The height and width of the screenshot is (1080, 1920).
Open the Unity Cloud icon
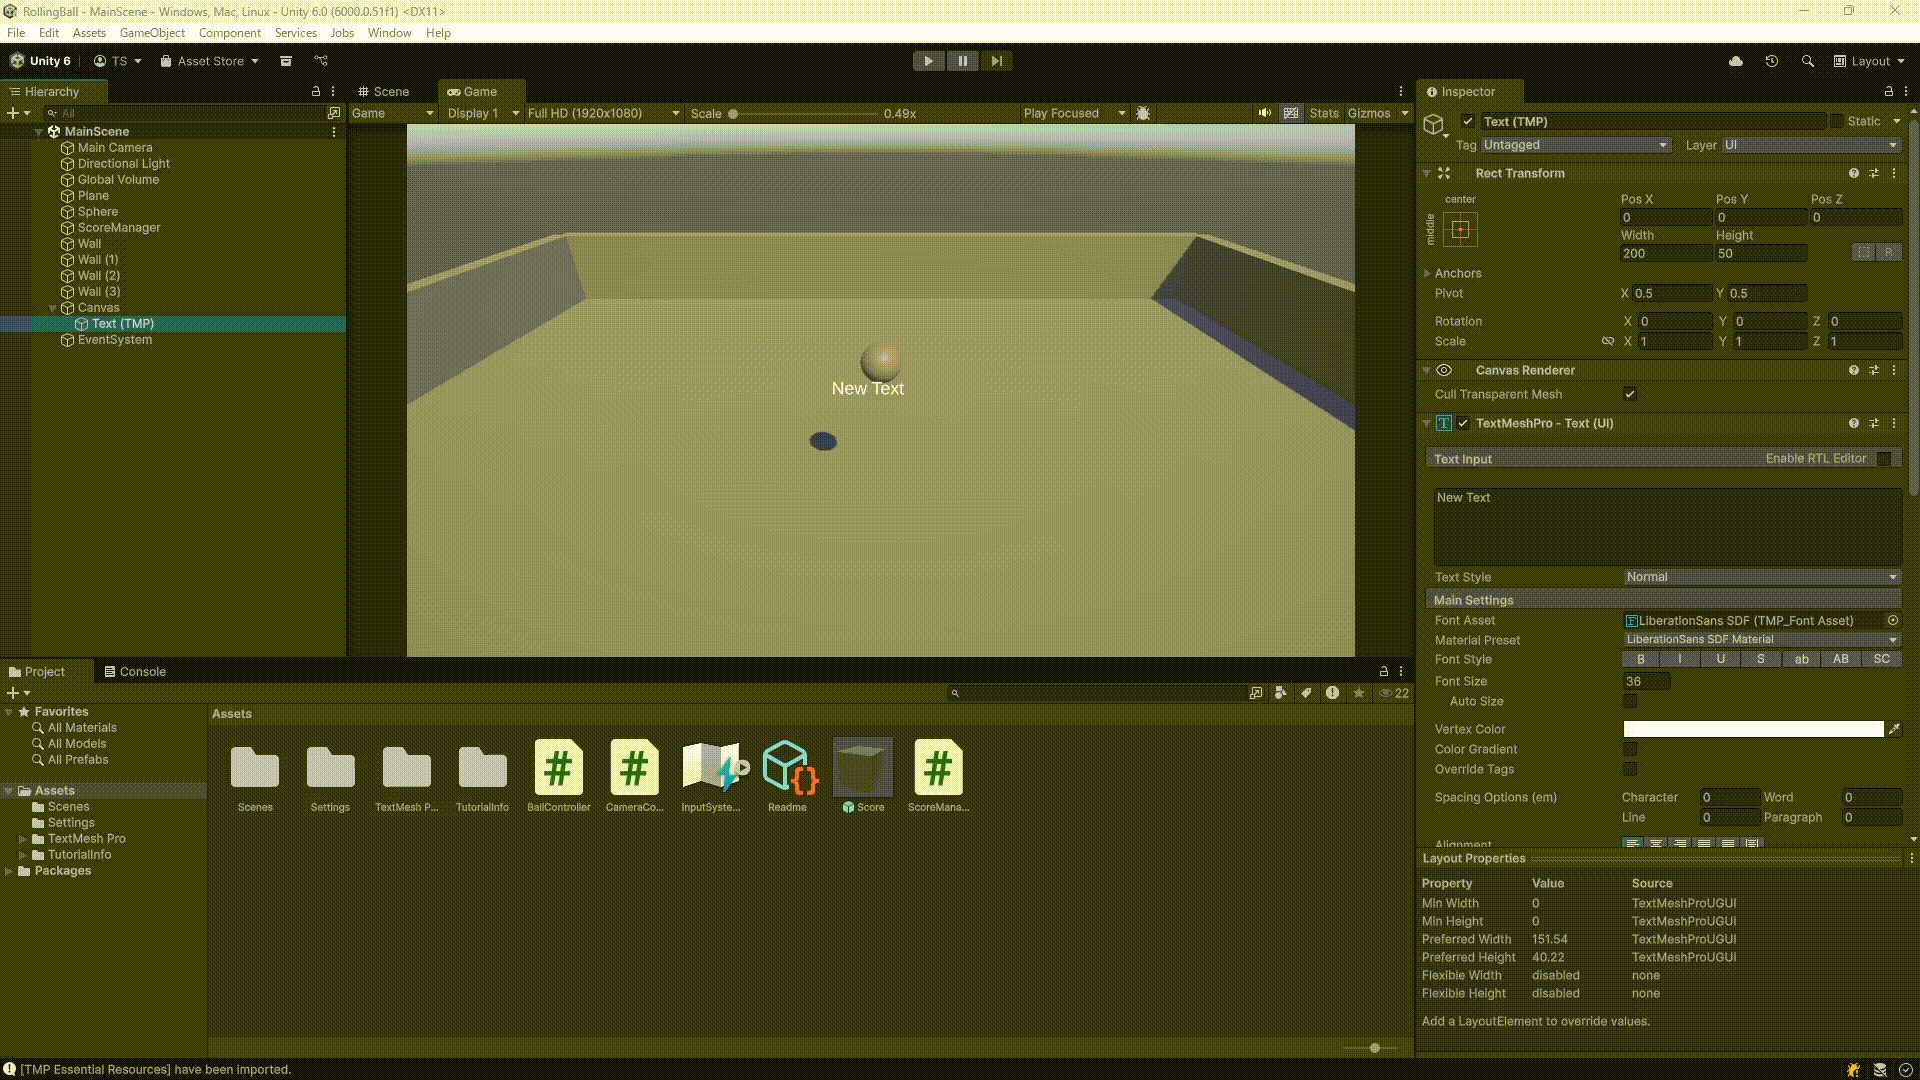(1736, 61)
